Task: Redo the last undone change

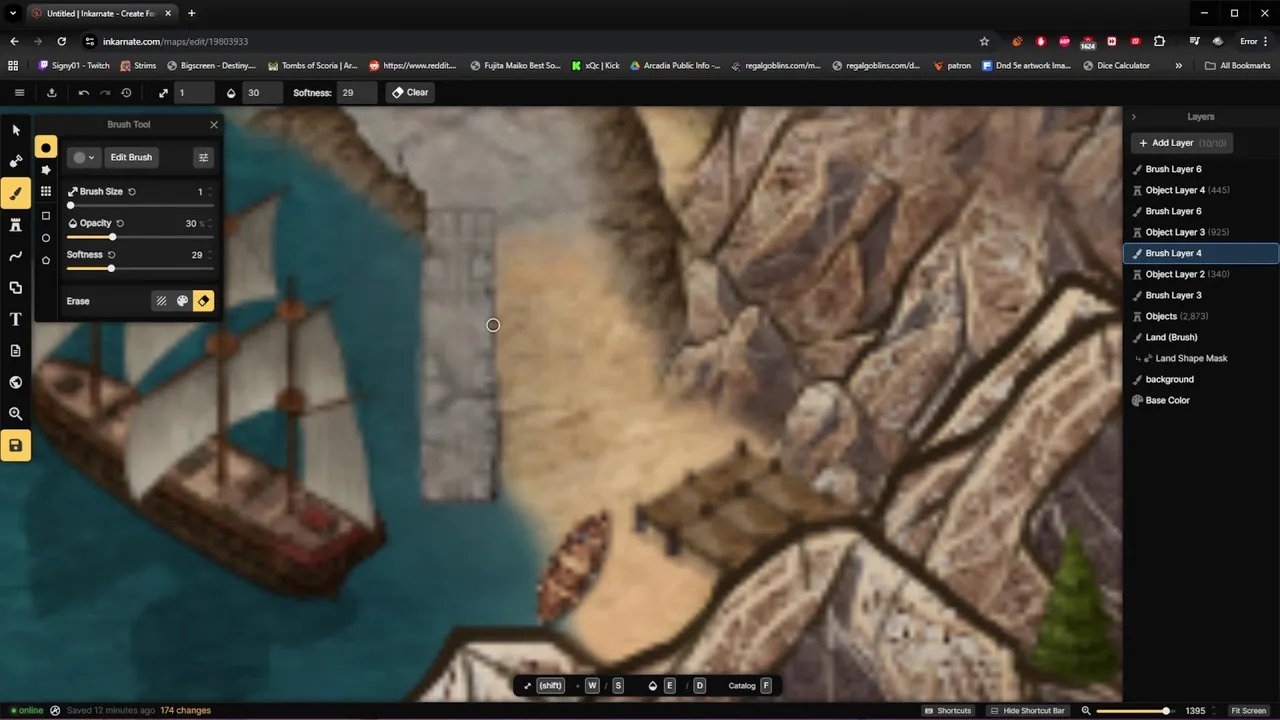Action: point(105,92)
